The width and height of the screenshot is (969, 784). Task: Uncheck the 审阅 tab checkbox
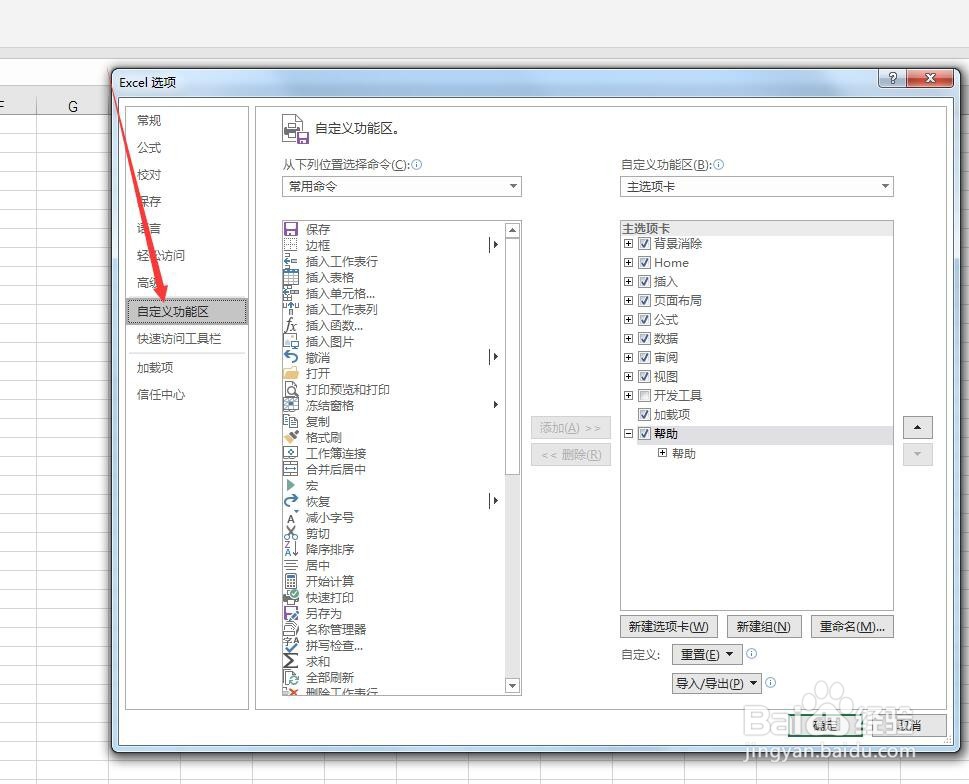[644, 358]
